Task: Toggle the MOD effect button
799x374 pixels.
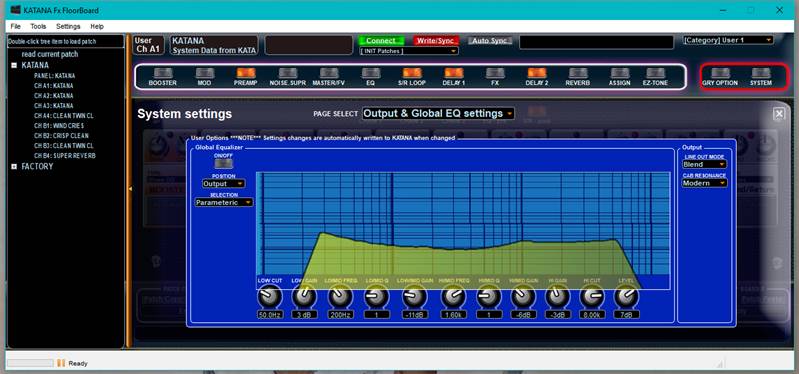Action: tap(205, 73)
